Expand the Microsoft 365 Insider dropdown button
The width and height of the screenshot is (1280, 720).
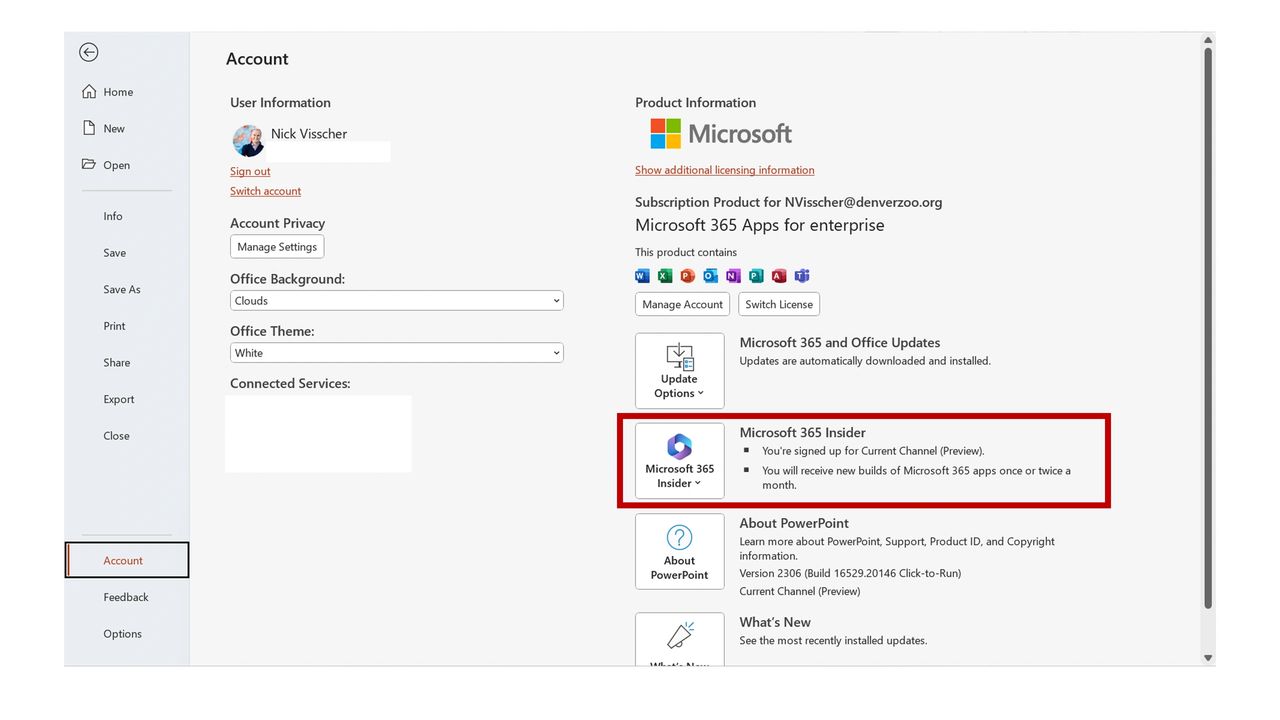click(x=680, y=461)
